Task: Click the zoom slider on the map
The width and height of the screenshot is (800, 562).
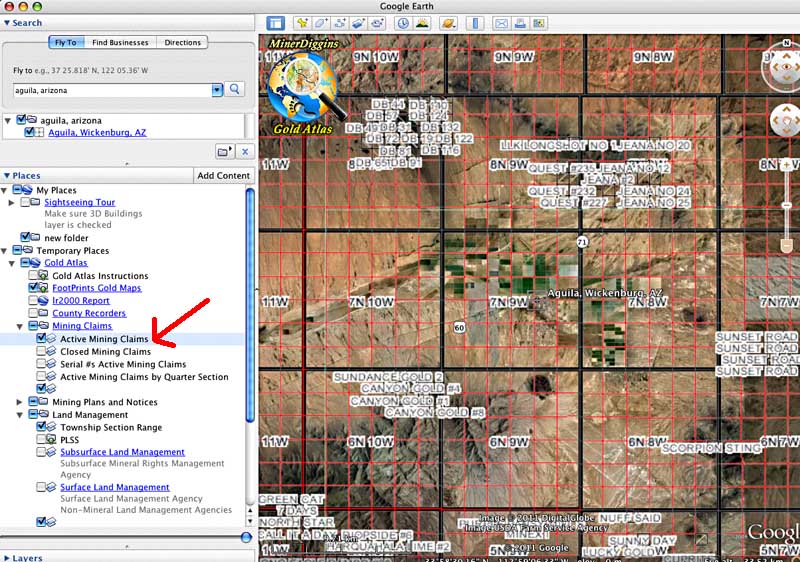Action: [786, 206]
